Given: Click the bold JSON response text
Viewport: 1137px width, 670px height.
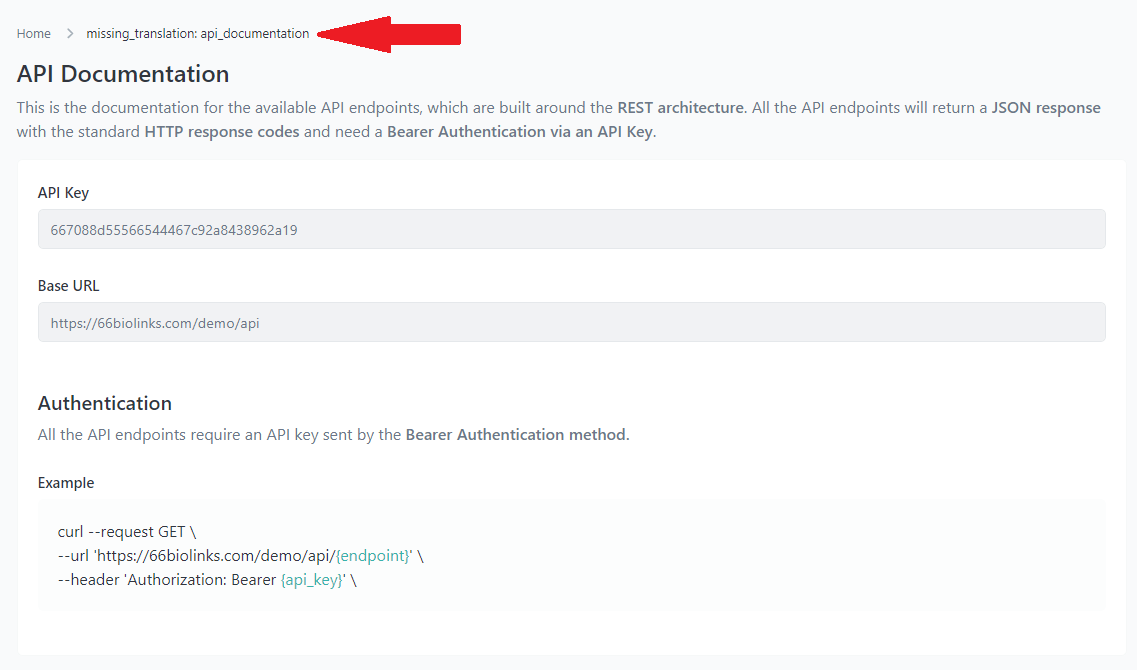Looking at the screenshot, I should point(1046,108).
